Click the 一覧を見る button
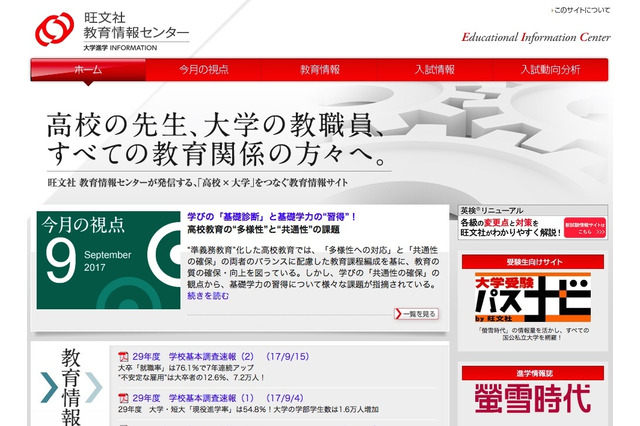The width and height of the screenshot is (640, 426). 416,314
